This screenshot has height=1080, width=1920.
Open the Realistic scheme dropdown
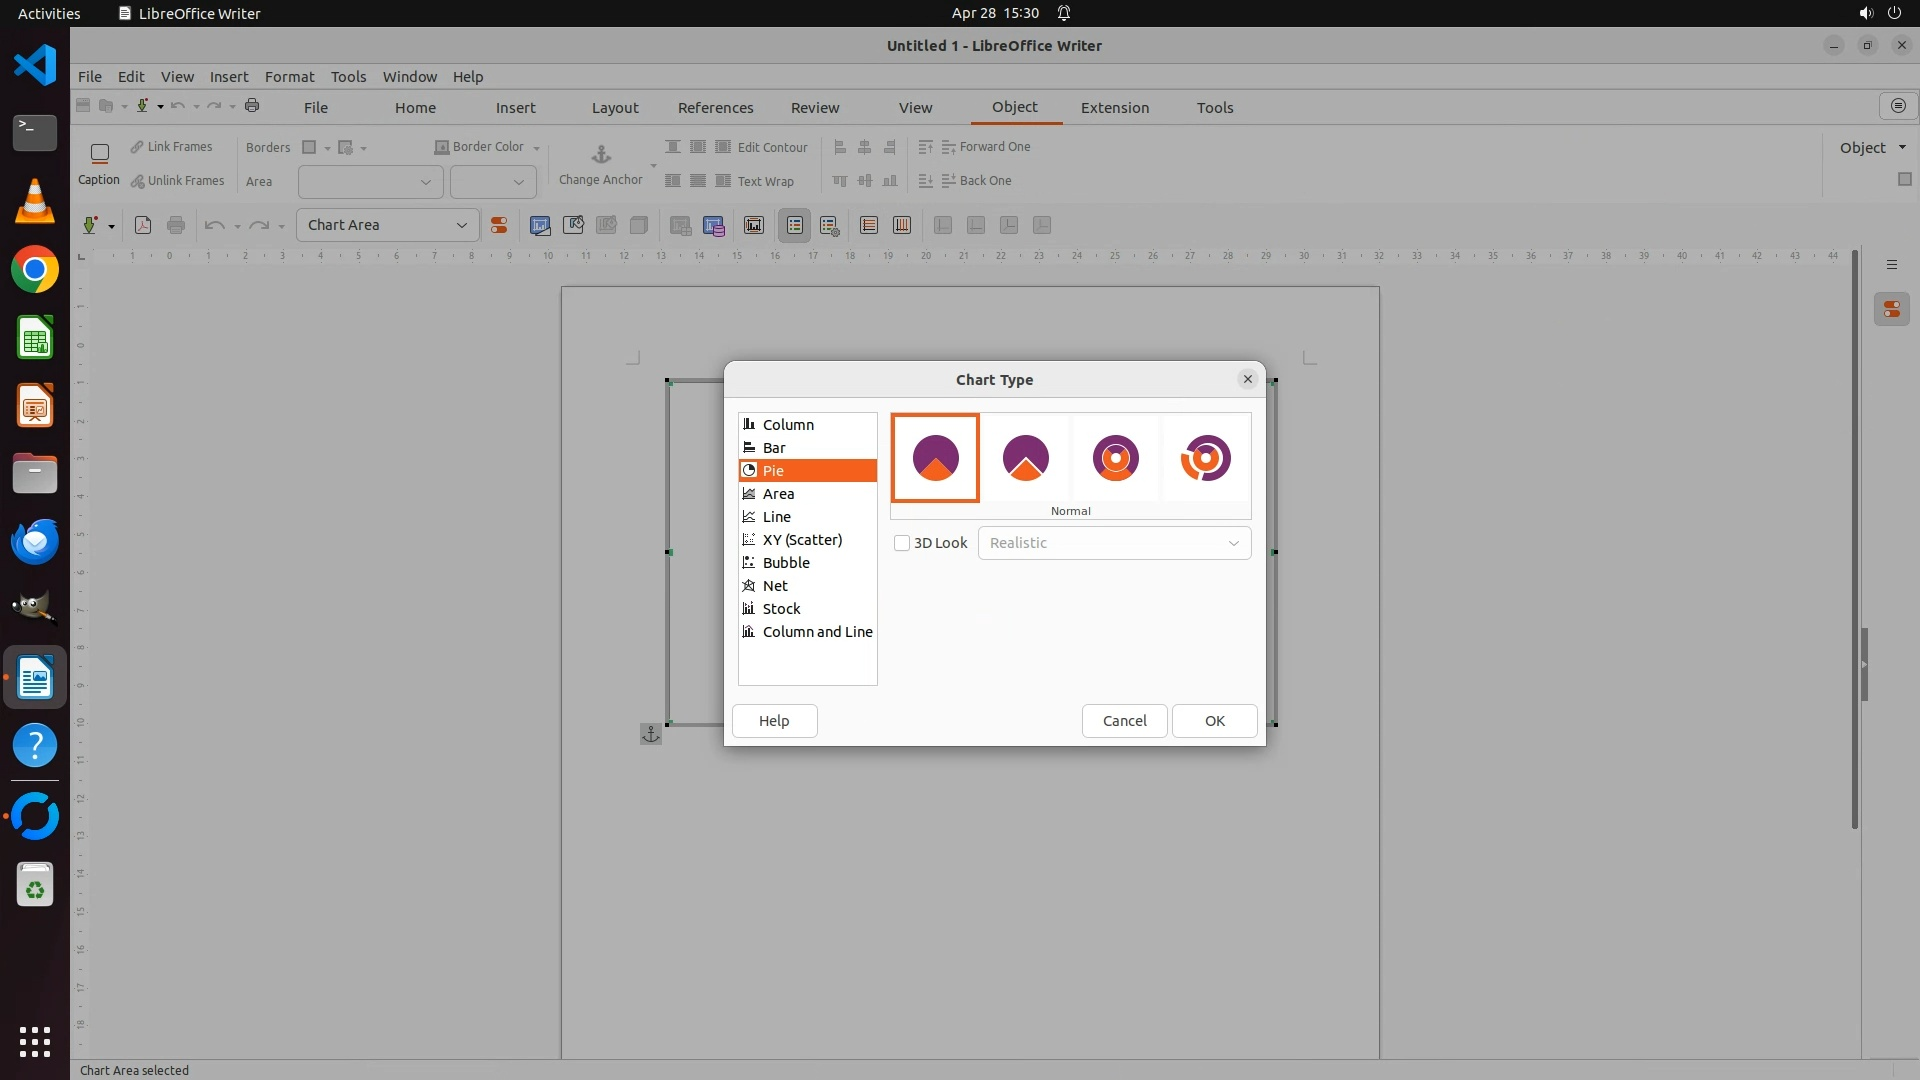1114,543
